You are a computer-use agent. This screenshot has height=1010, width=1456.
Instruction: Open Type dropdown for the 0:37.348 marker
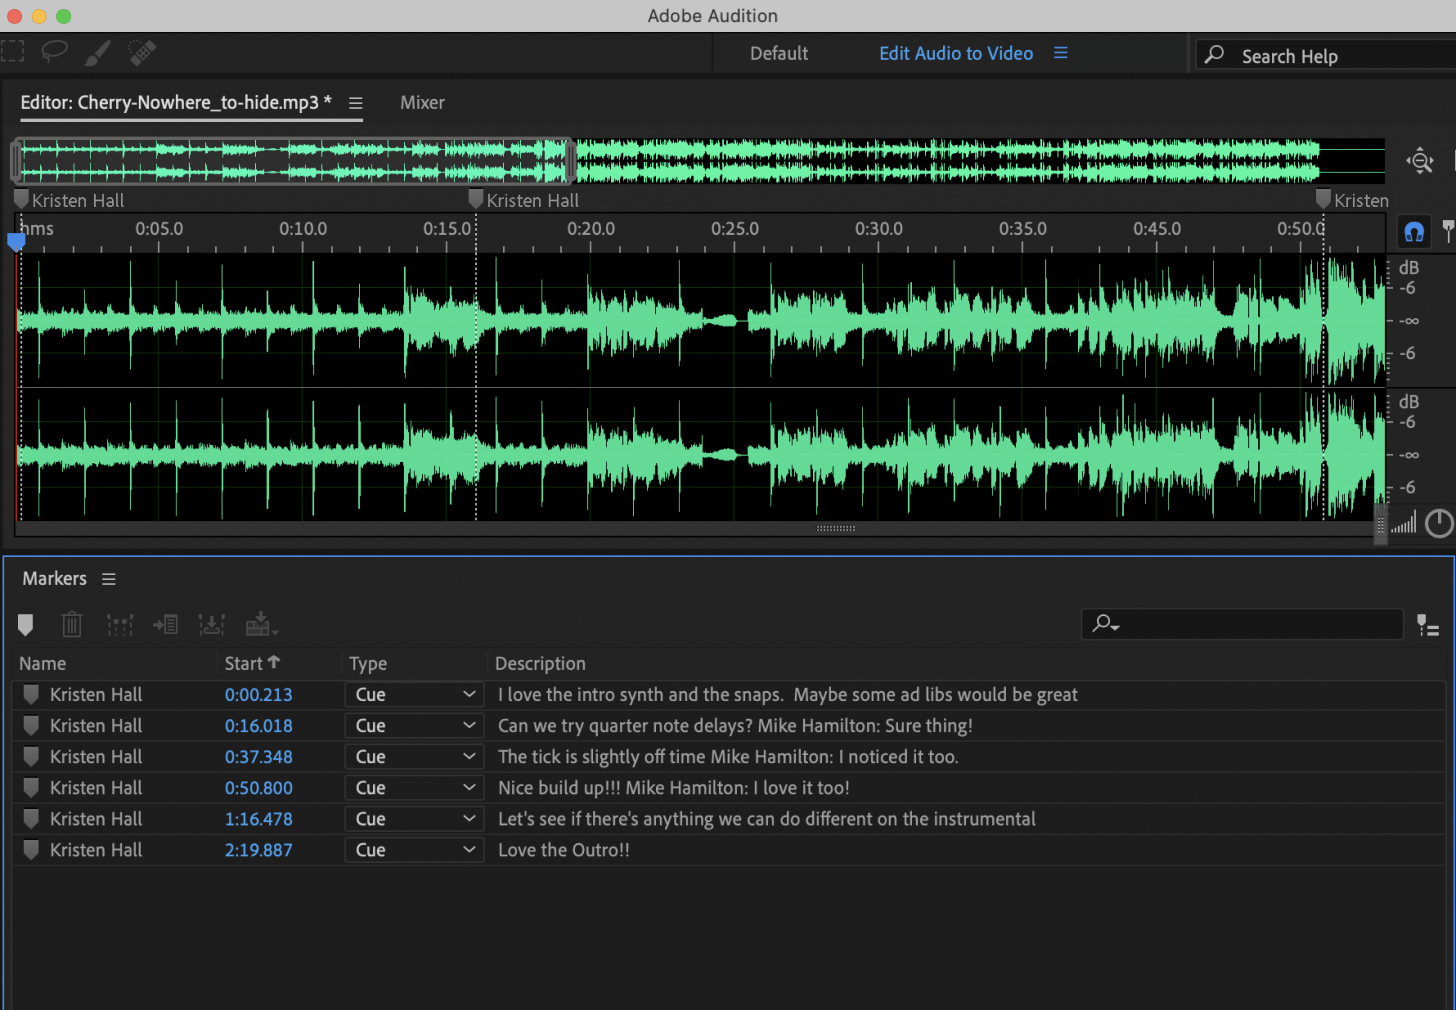414,757
